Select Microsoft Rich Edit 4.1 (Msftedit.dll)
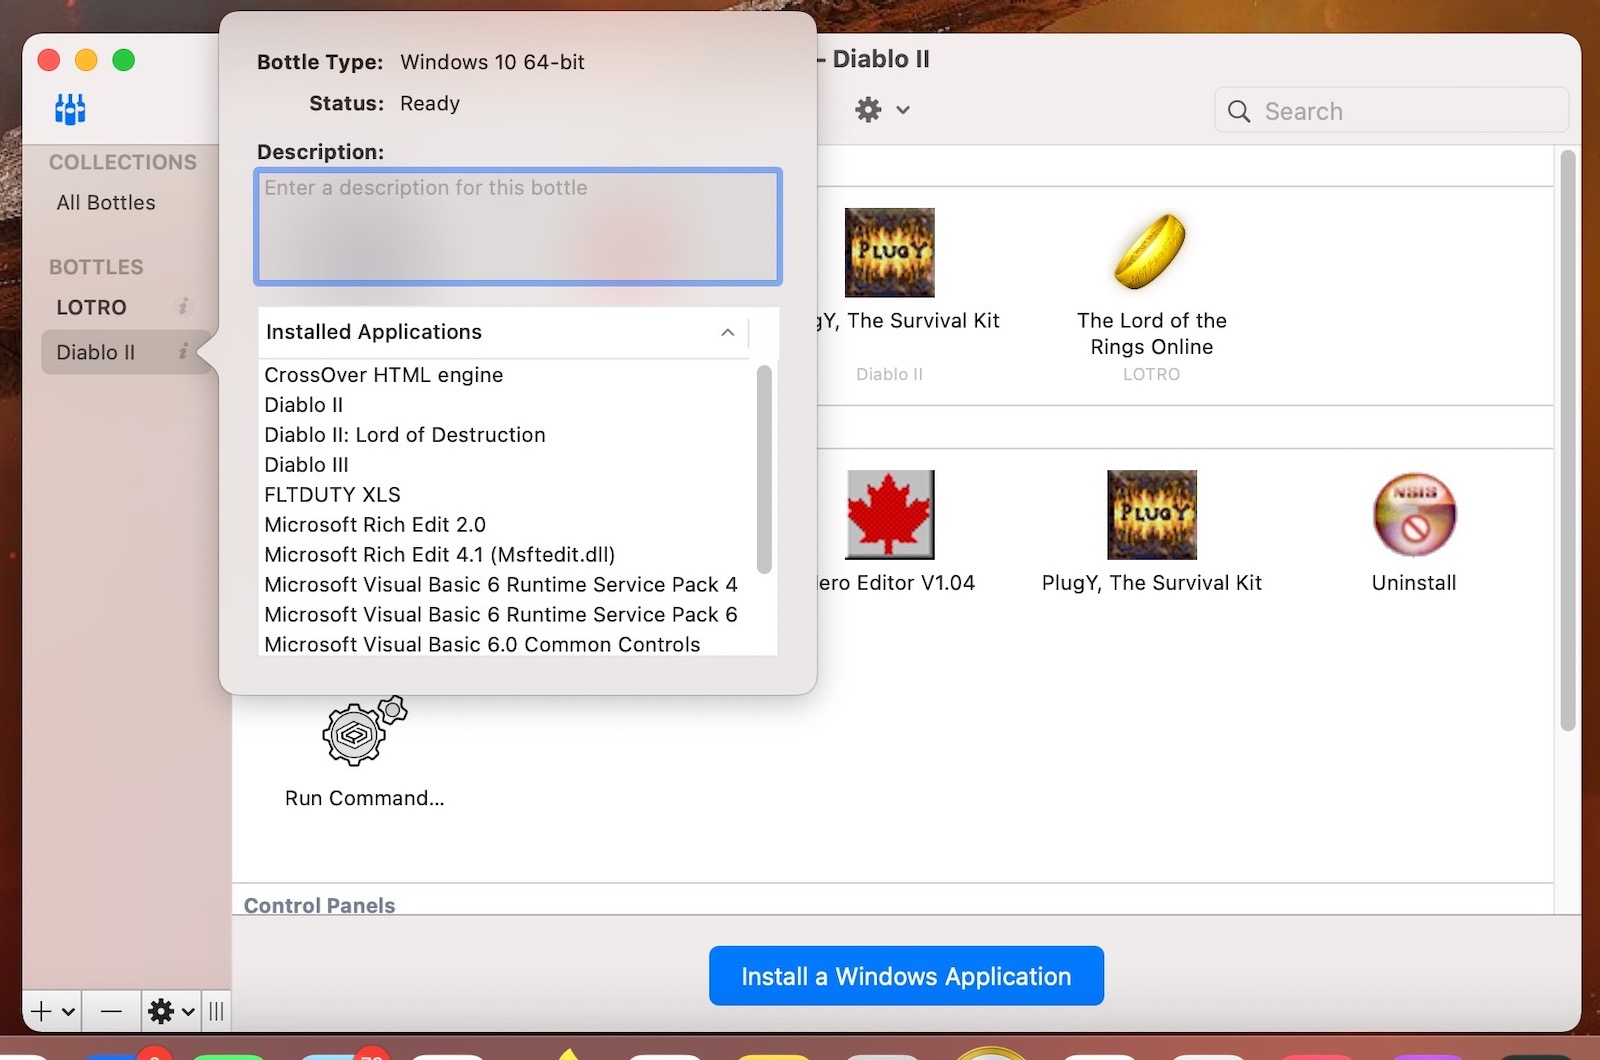Image resolution: width=1600 pixels, height=1060 pixels. click(x=440, y=555)
